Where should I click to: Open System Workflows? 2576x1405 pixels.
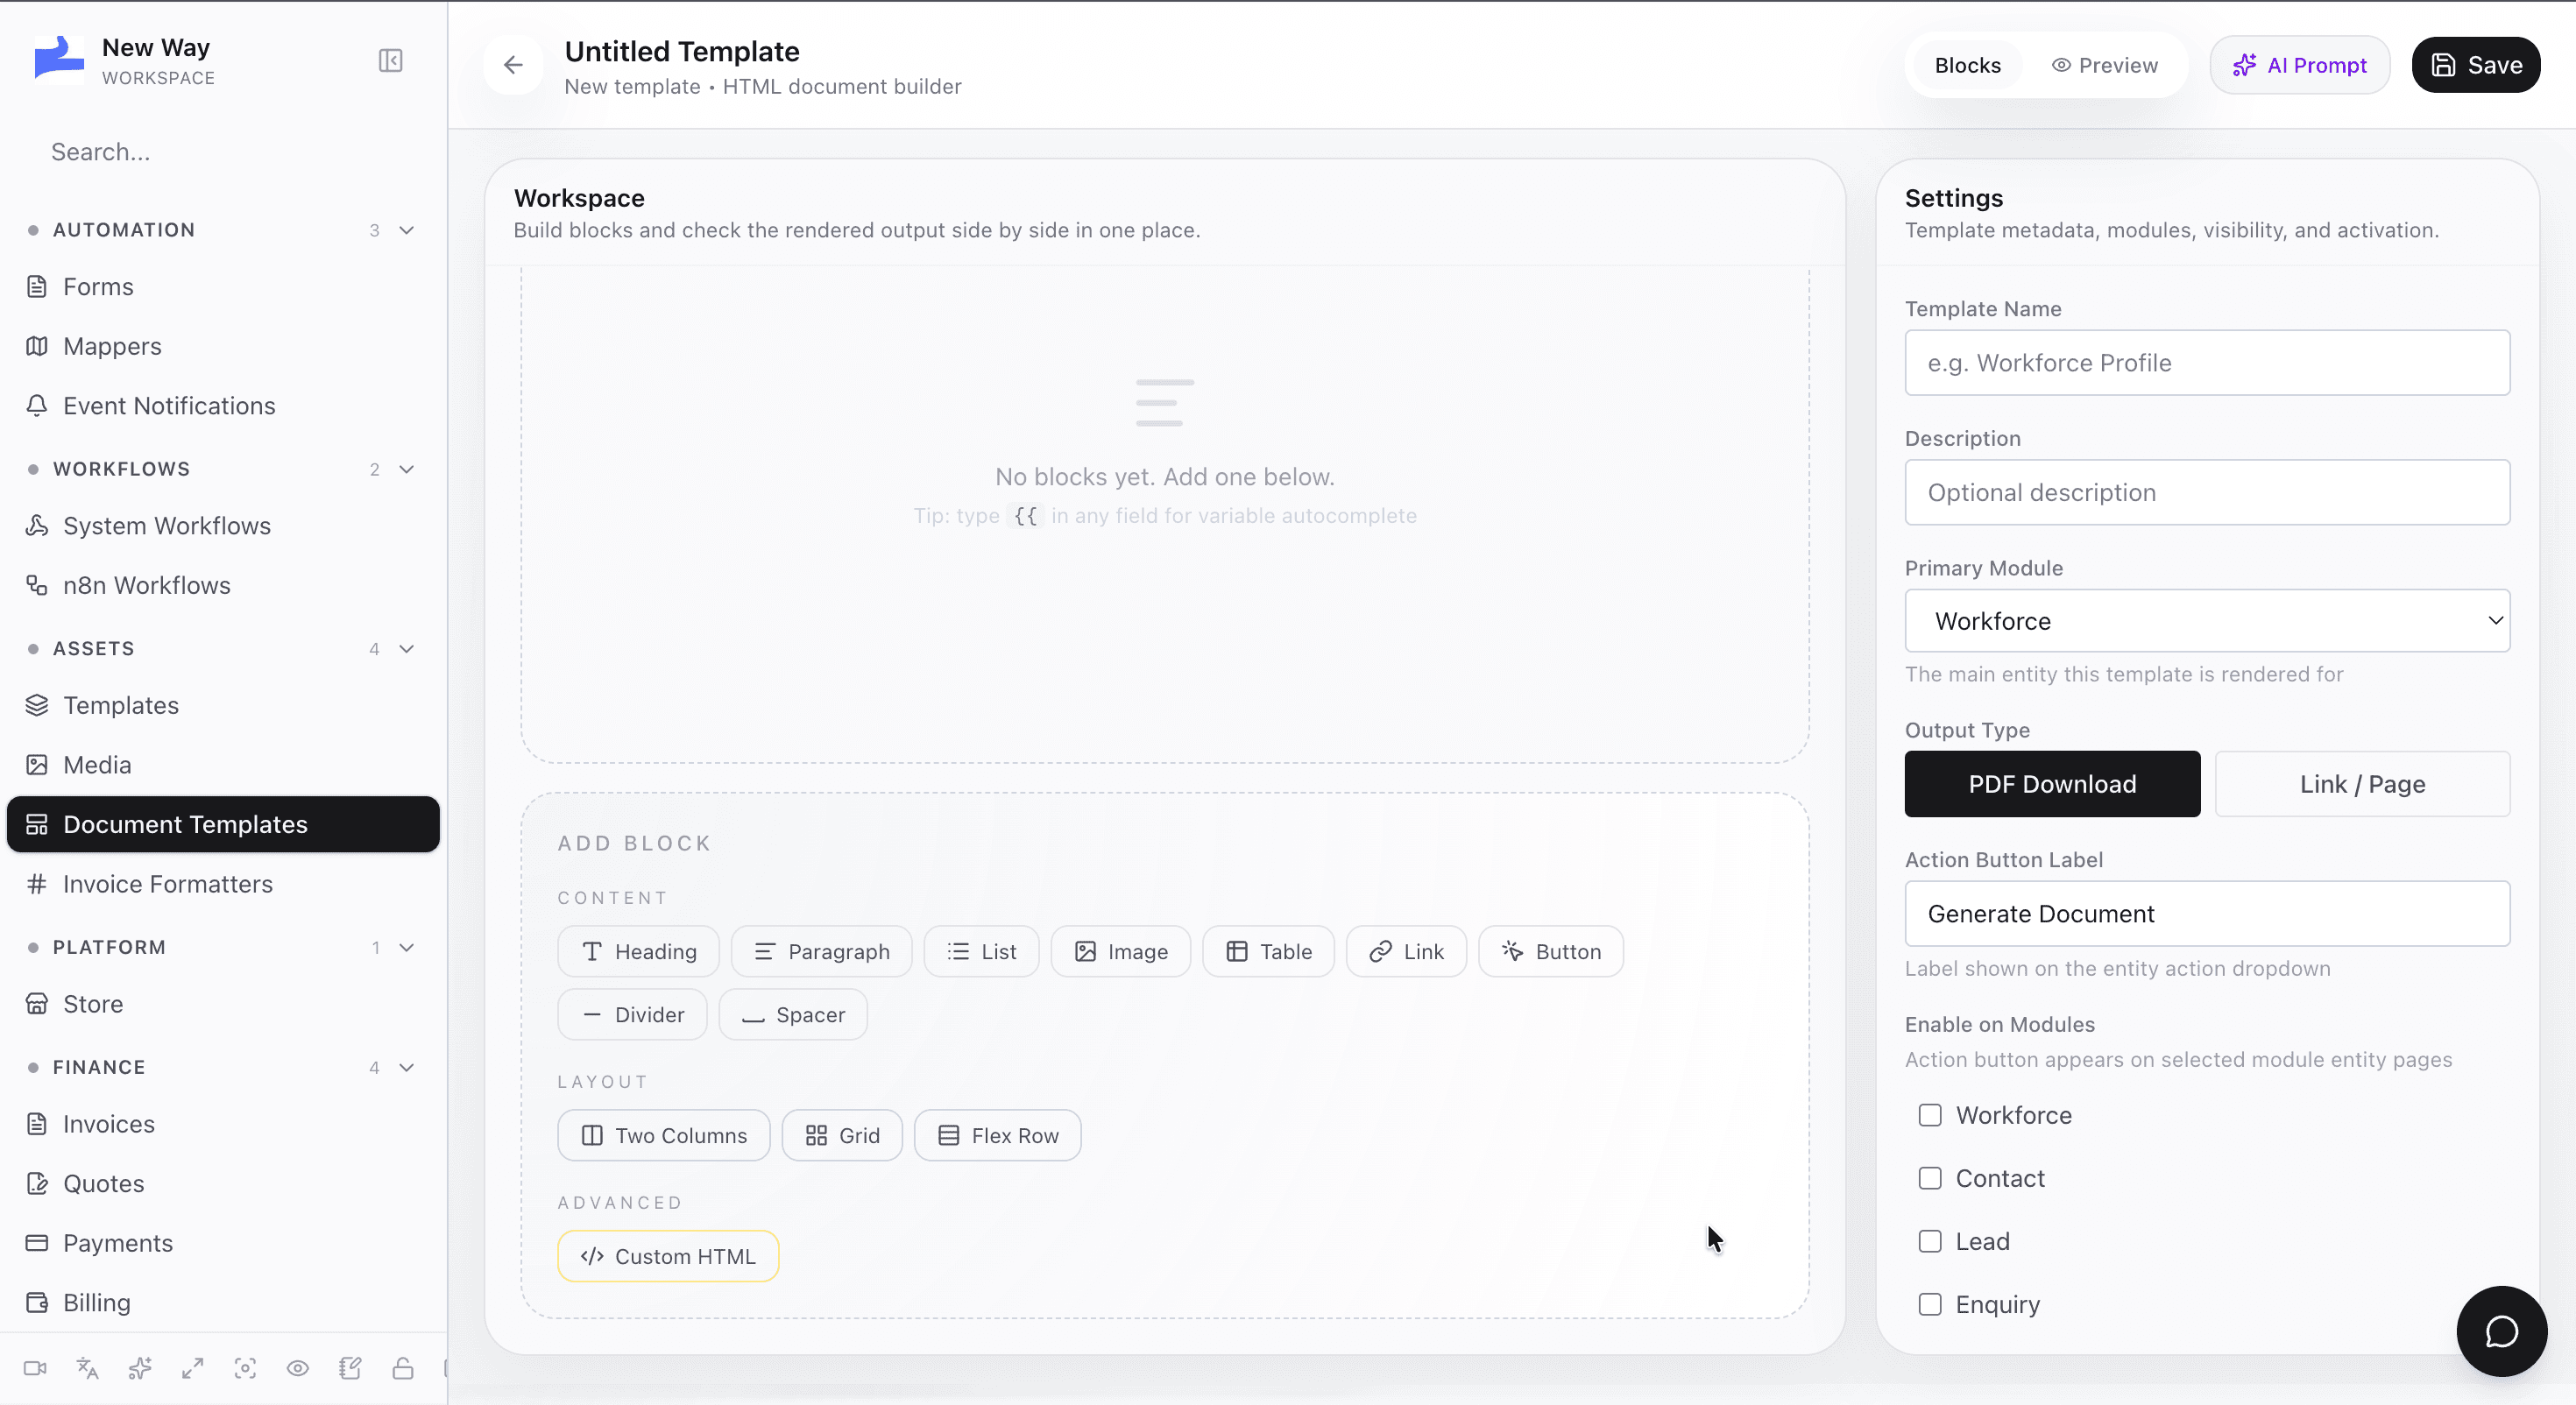[223, 526]
